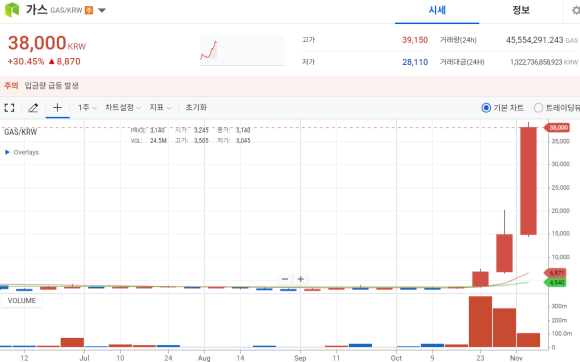
Task: Click the 초기화 reset button
Action: tap(196, 108)
